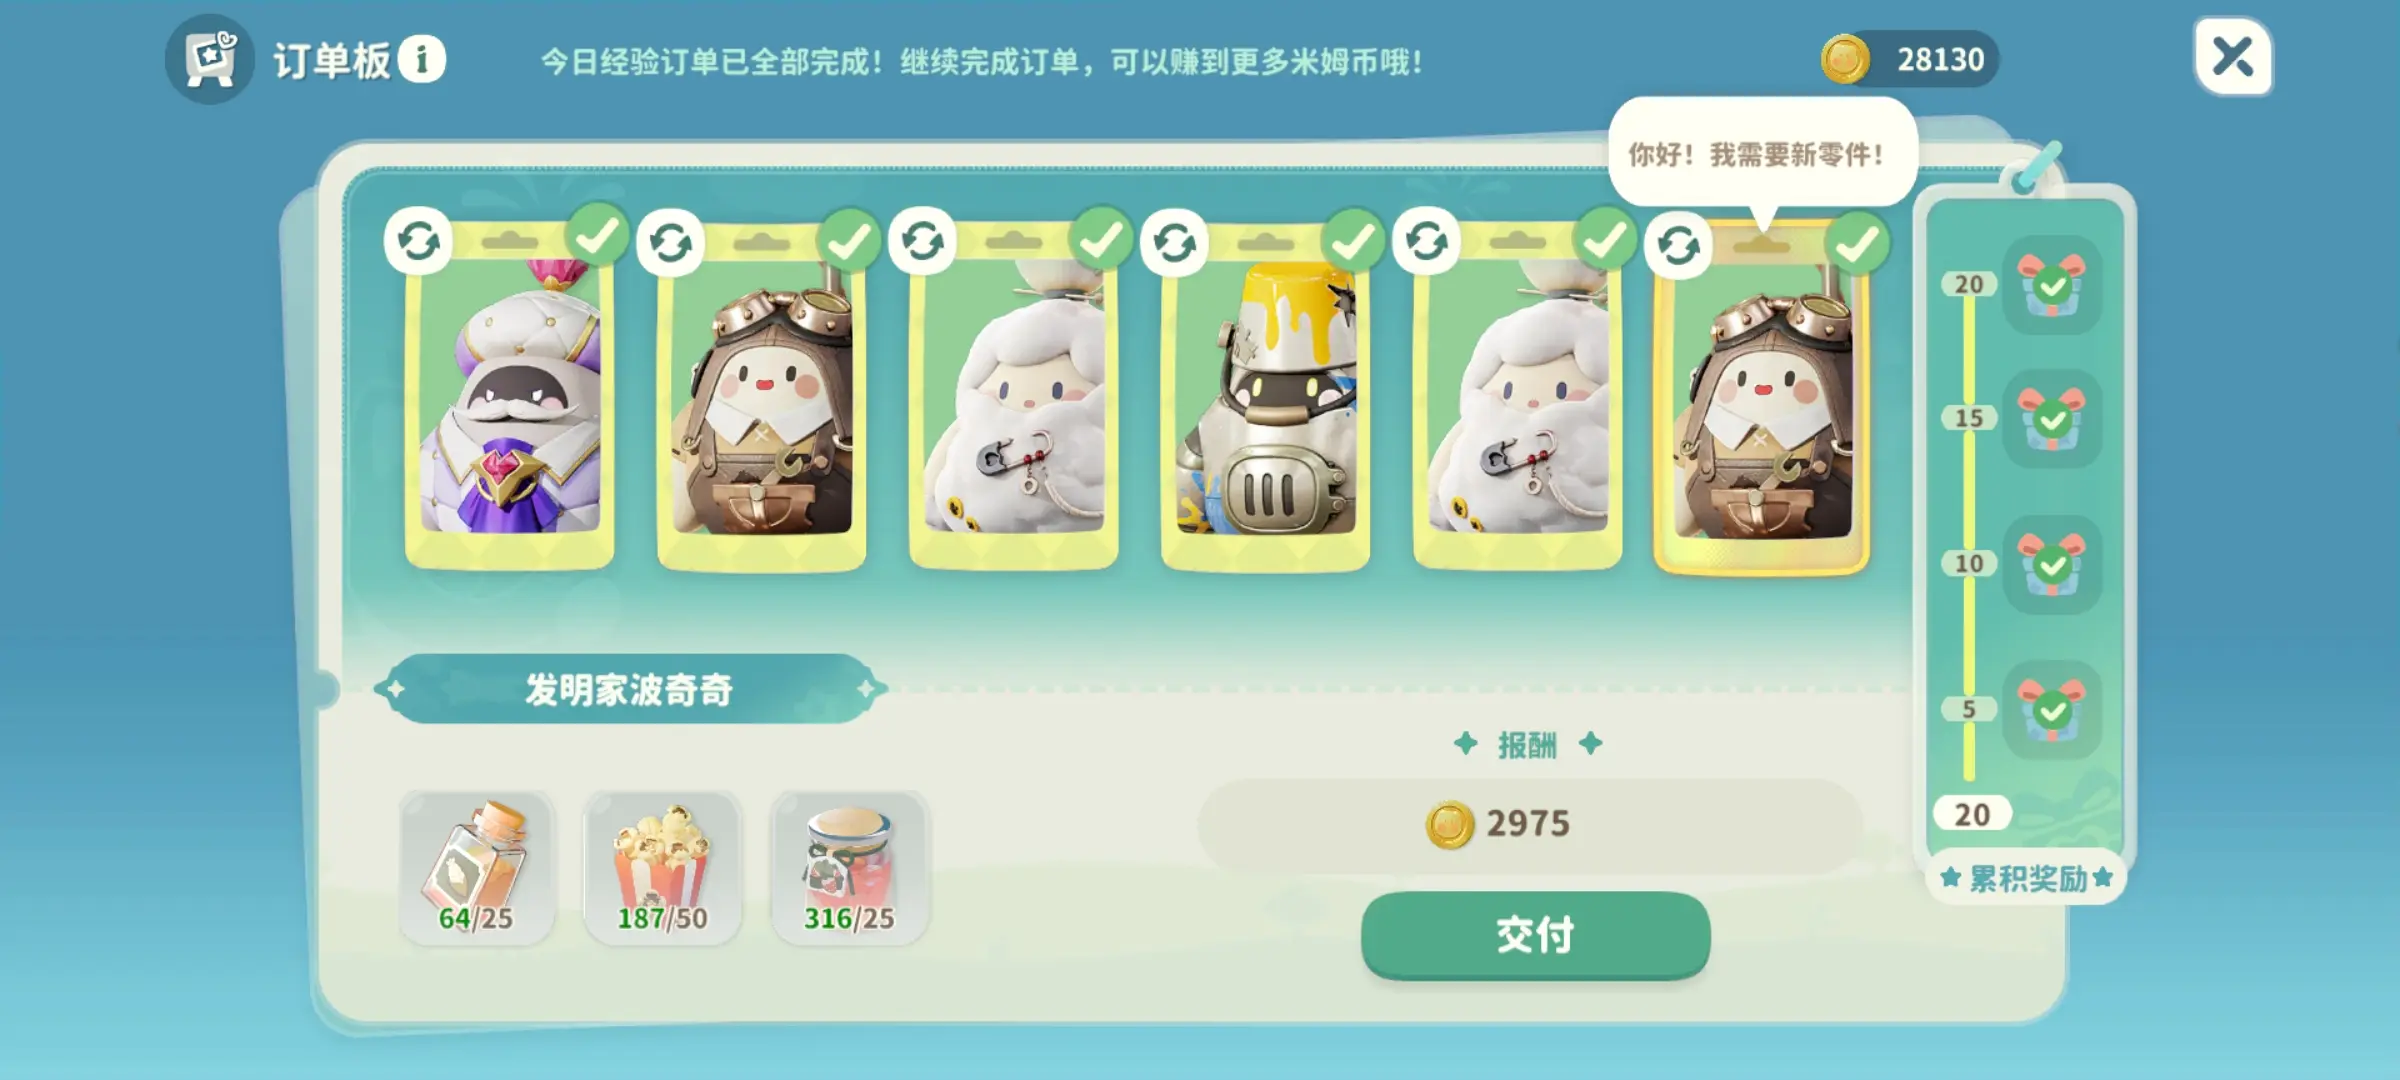Screen dimensions: 2400x1080
Task: Select the orange spice bottle item 64/25
Action: point(476,868)
